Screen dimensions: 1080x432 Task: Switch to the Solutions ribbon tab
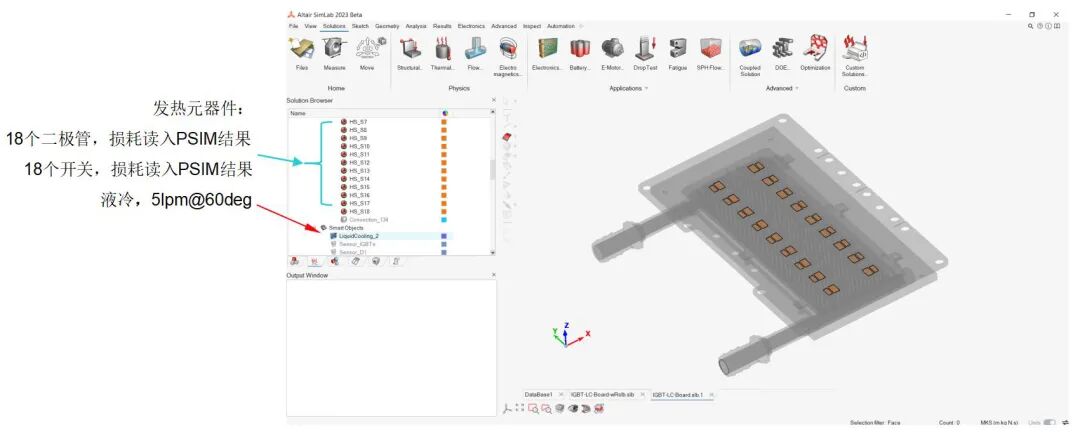pos(334,26)
